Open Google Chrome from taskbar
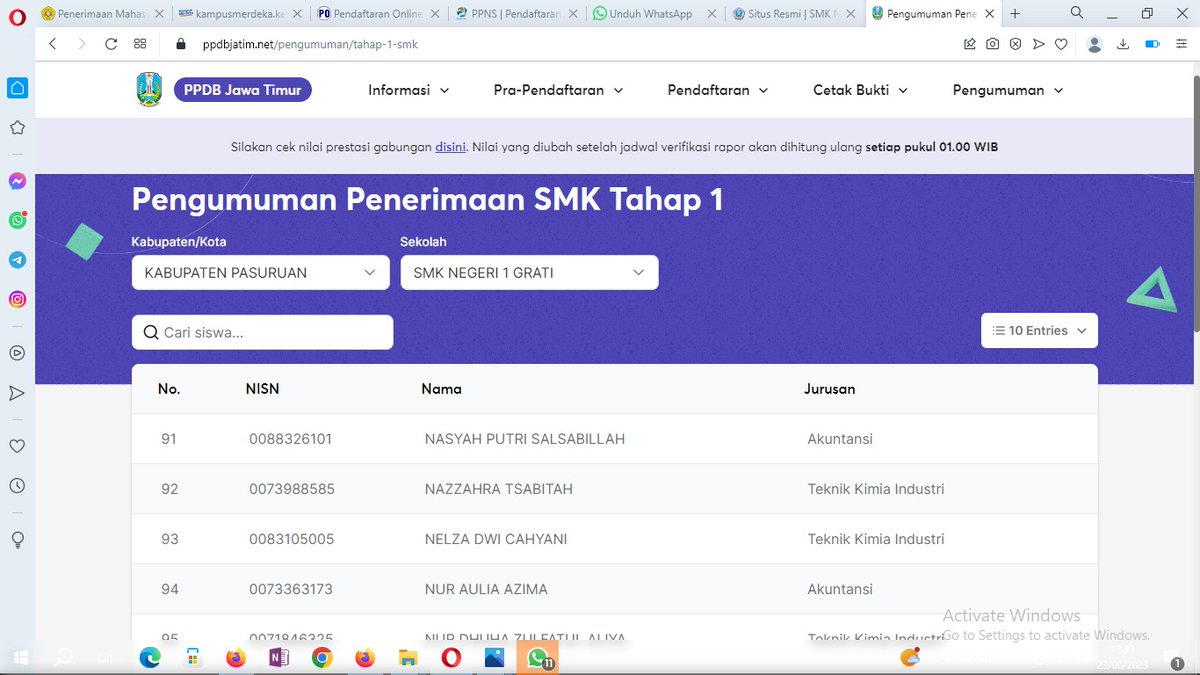The height and width of the screenshot is (675, 1200). [321, 657]
